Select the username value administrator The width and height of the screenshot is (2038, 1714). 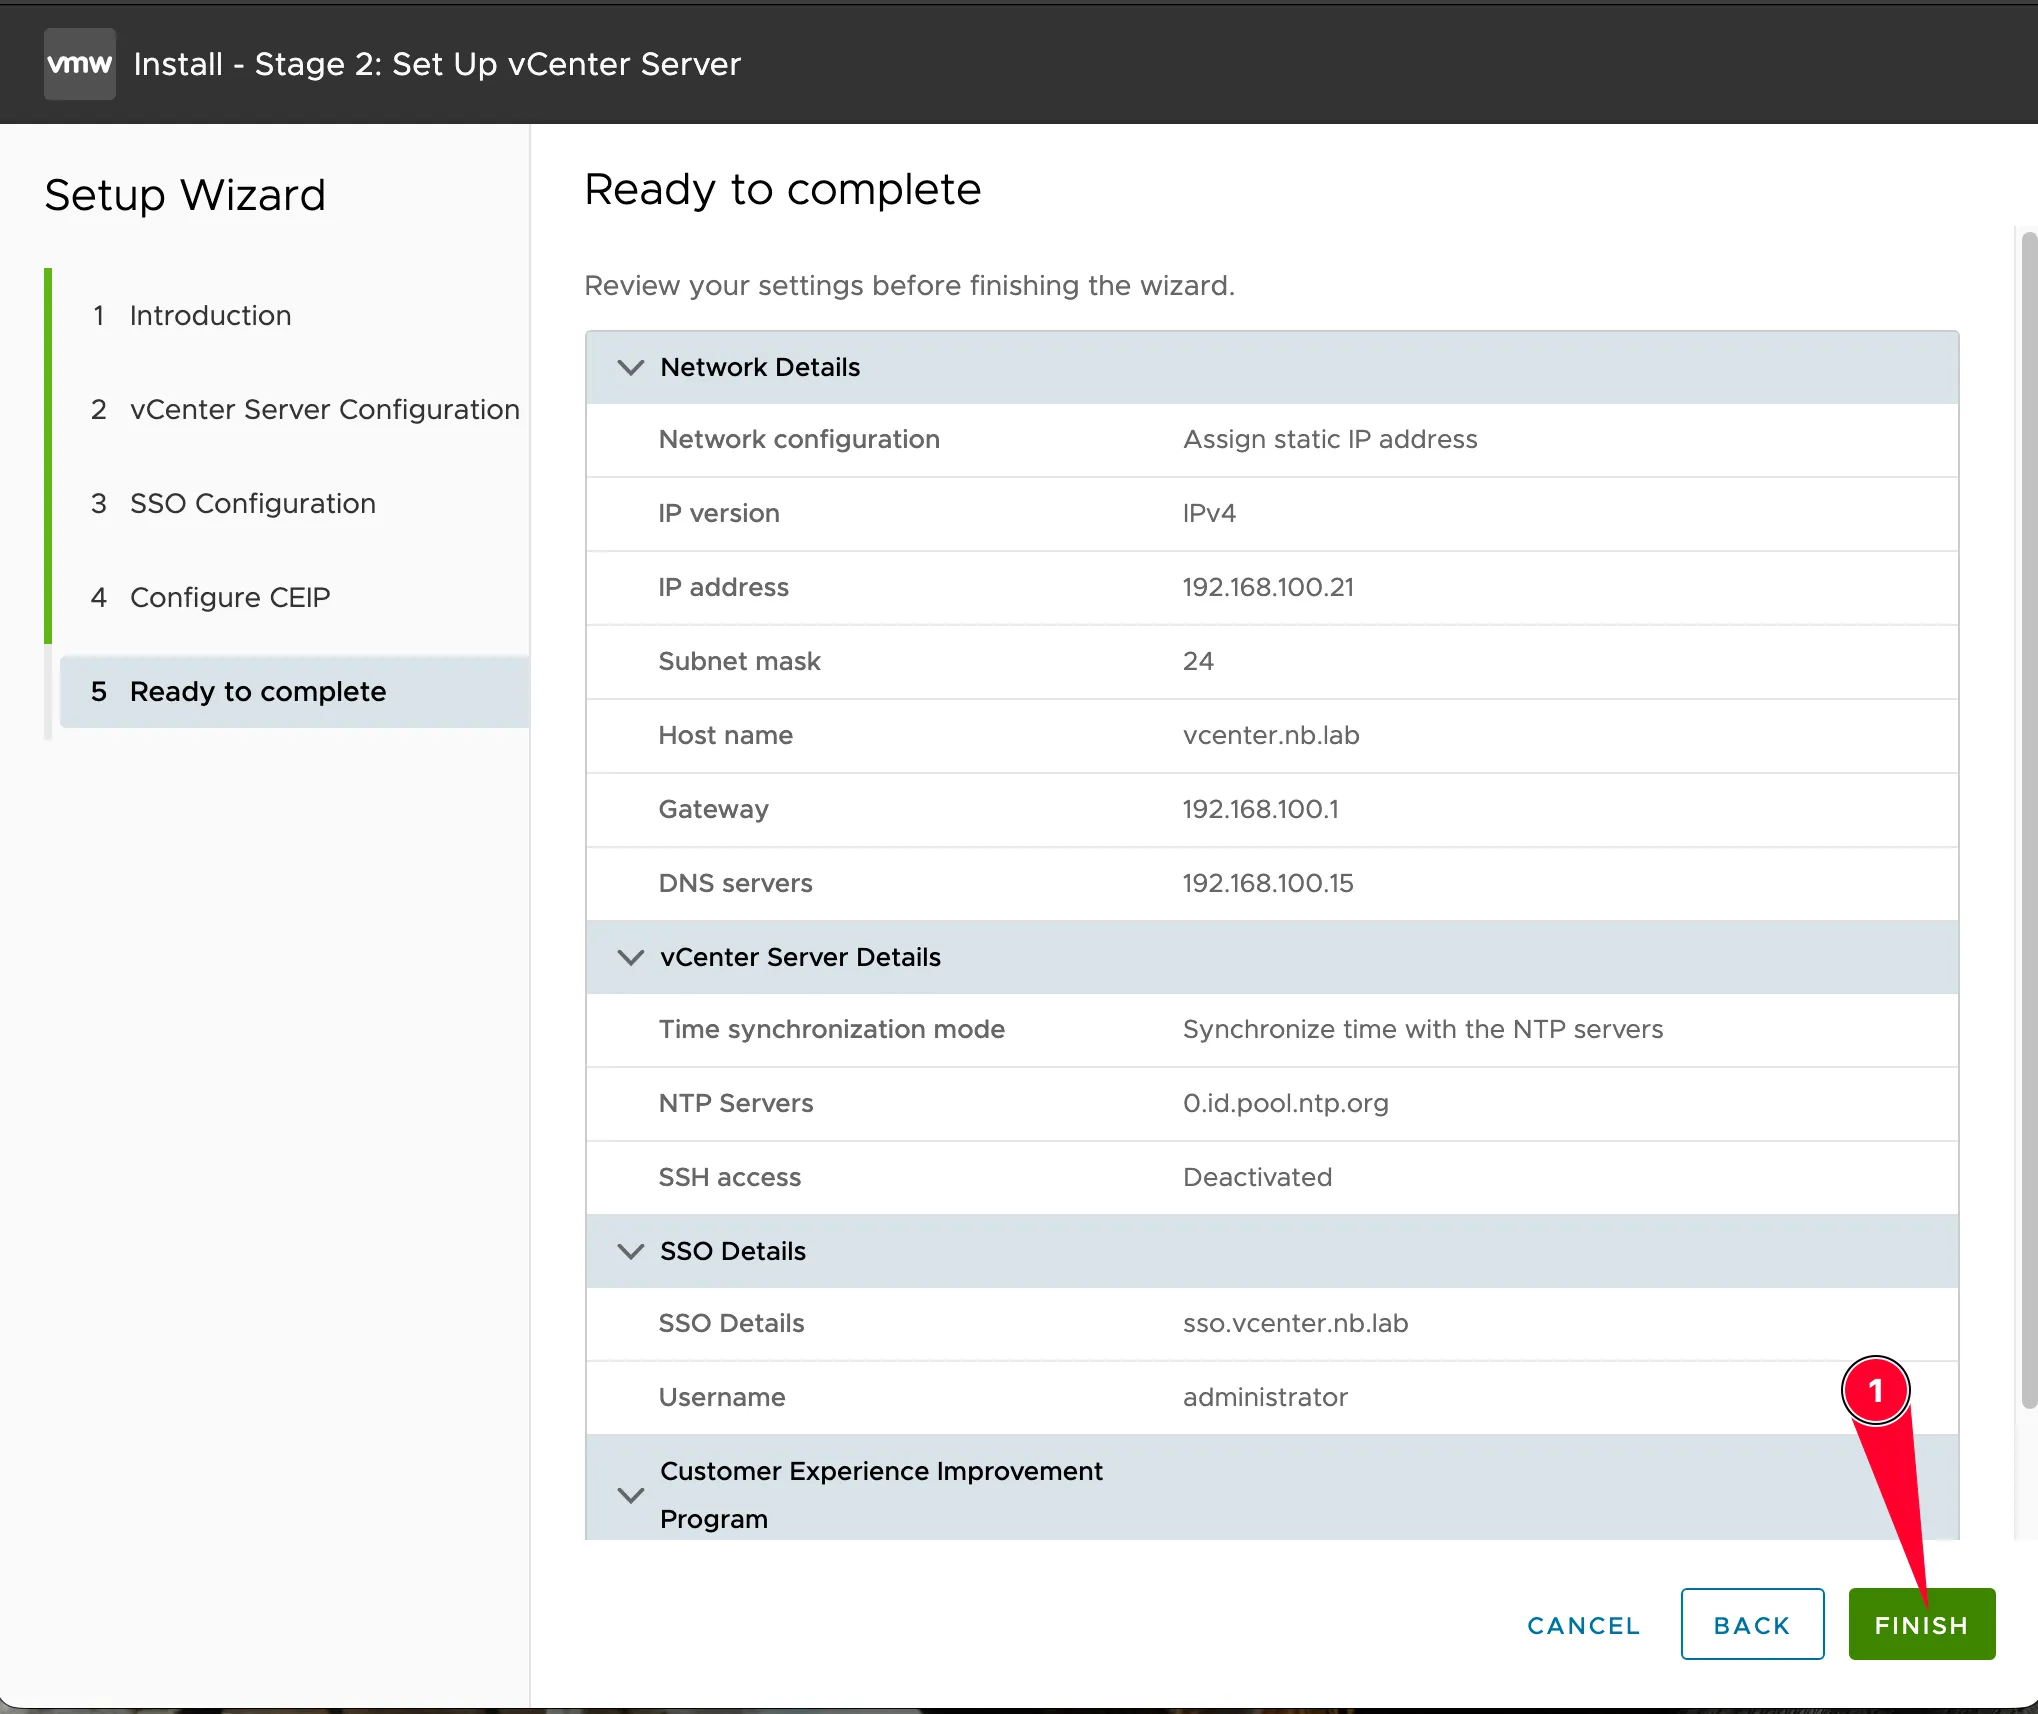tap(1265, 1397)
